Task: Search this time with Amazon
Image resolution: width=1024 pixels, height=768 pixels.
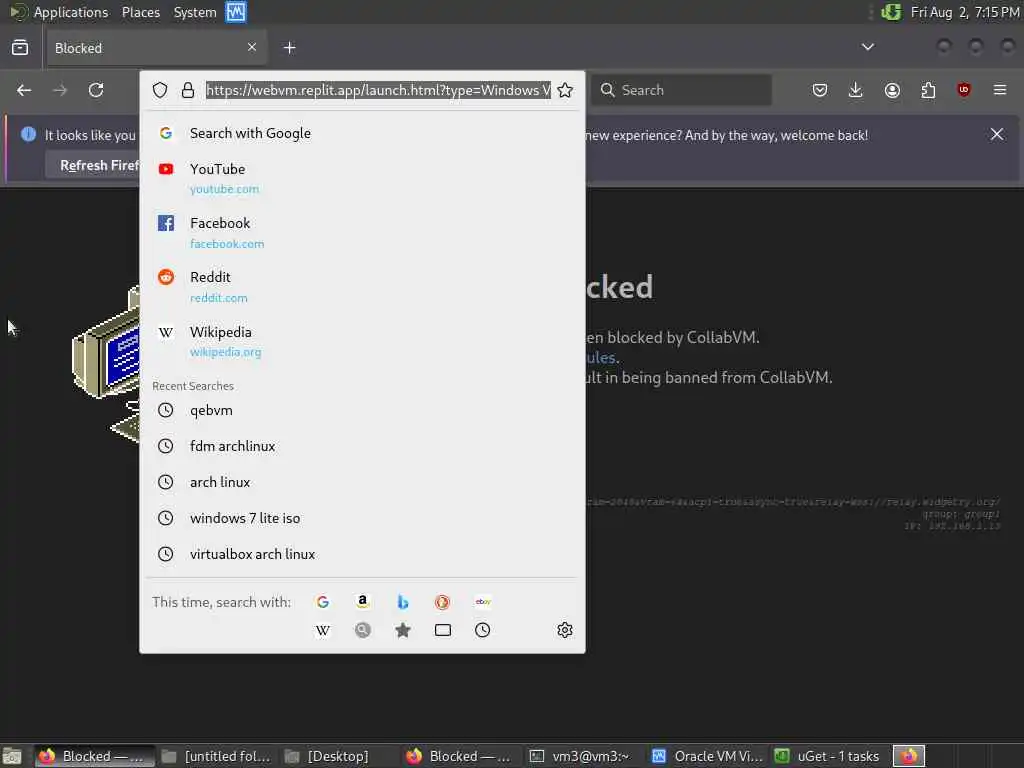Action: pyautogui.click(x=362, y=602)
